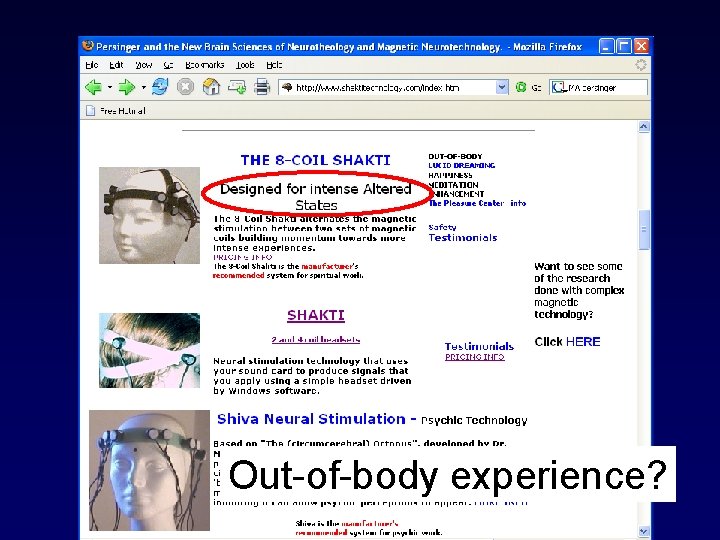Open The Pleasure Center info link
The width and height of the screenshot is (720, 540).
coord(477,203)
